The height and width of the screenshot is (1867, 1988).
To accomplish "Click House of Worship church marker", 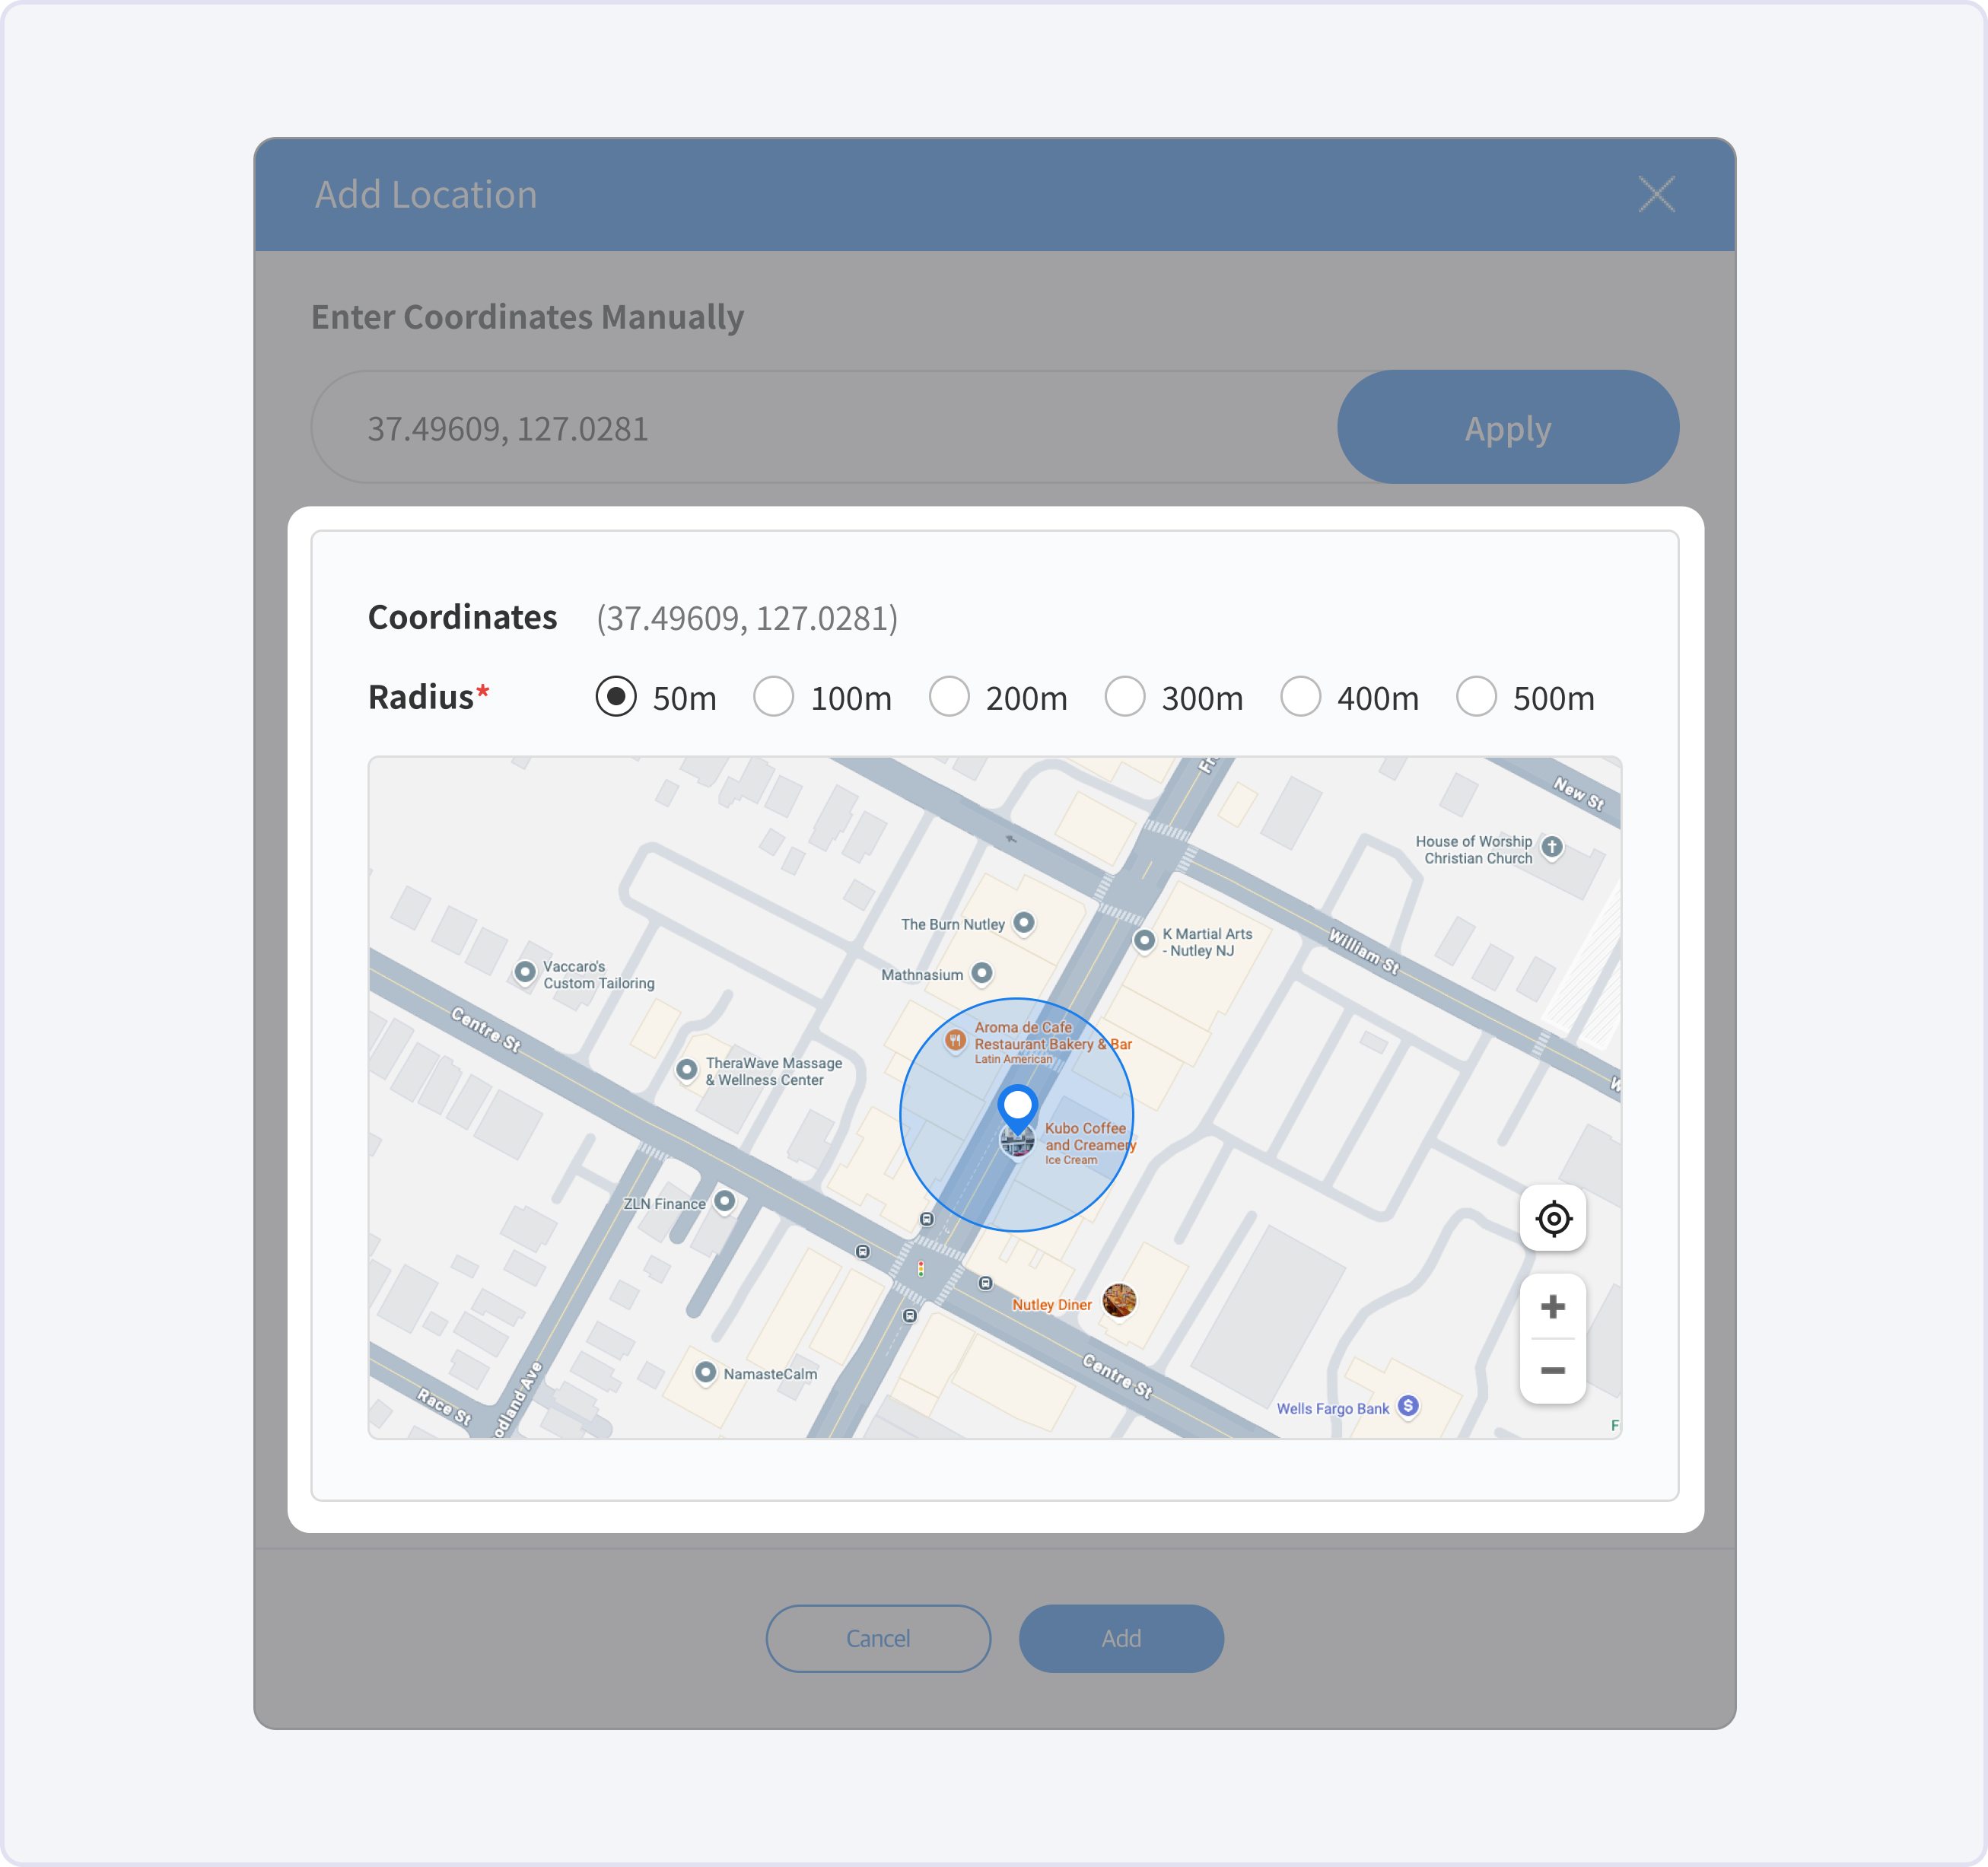I will pos(1551,847).
